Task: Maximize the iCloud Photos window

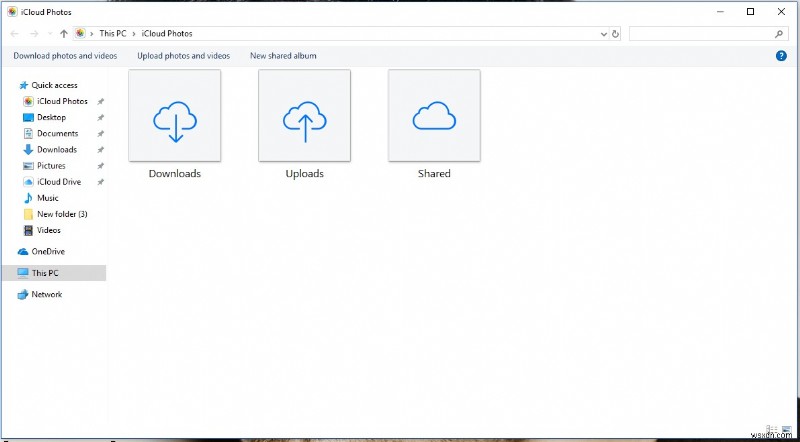Action: point(751,12)
